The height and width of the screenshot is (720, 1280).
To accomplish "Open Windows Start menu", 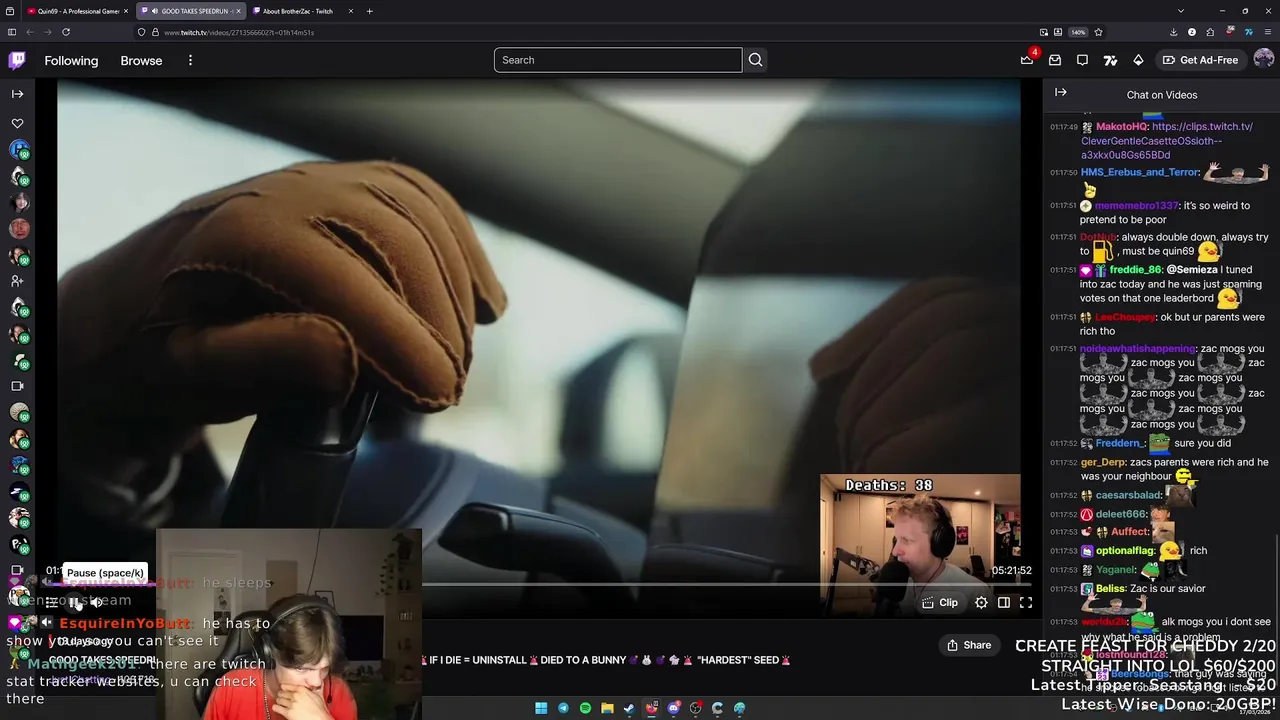I will click(x=541, y=708).
